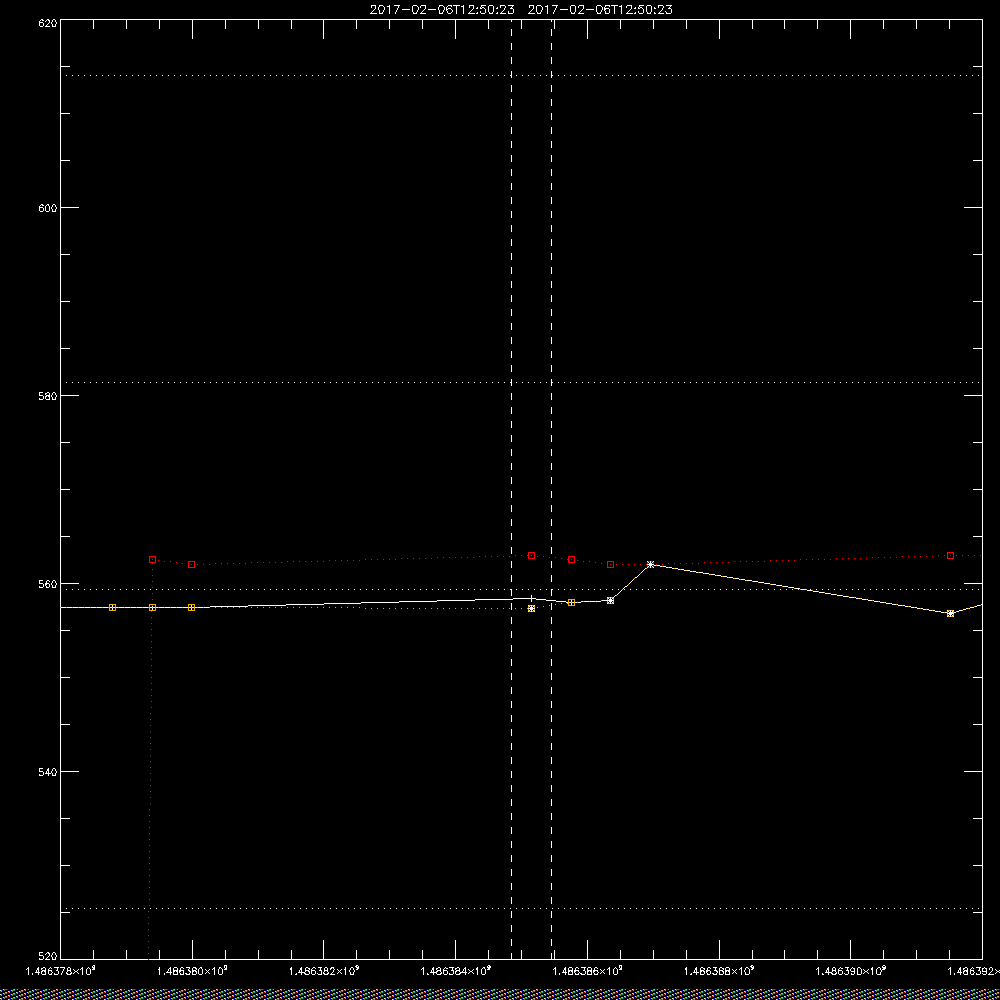
Task: Click the left 2017-02-06T12:50:23 timestamp in title
Action: 442,10
